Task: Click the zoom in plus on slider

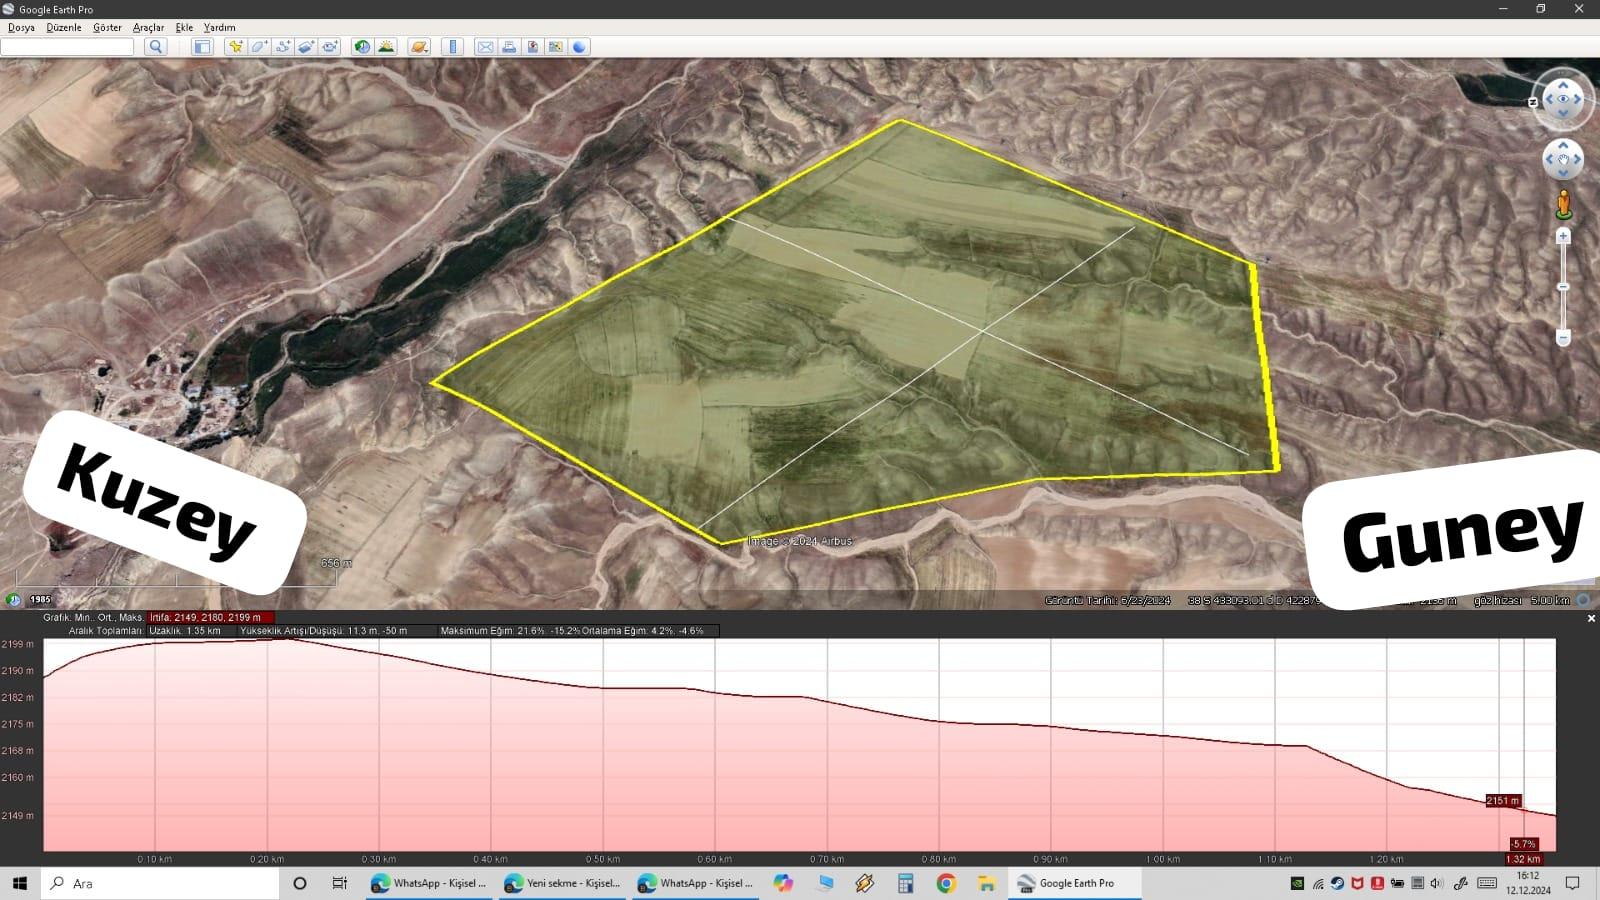Action: tap(1563, 237)
